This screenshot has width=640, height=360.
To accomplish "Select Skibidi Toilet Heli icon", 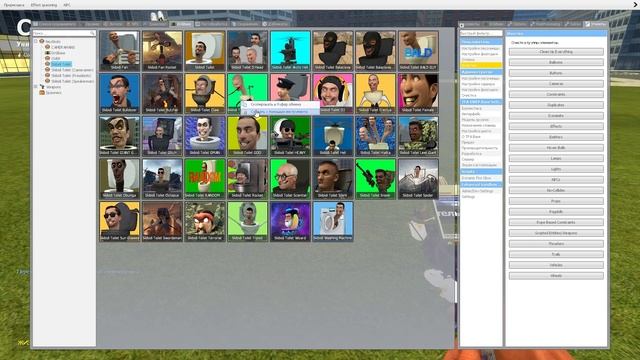I will (333, 136).
